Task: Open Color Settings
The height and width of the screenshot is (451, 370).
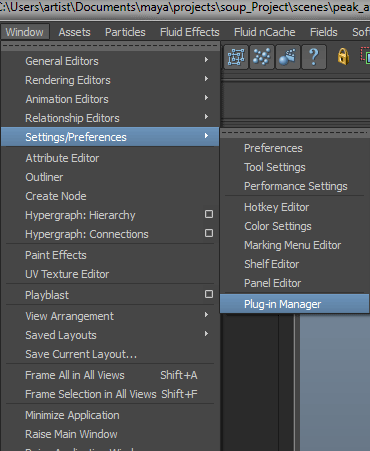Action: click(x=295, y=226)
